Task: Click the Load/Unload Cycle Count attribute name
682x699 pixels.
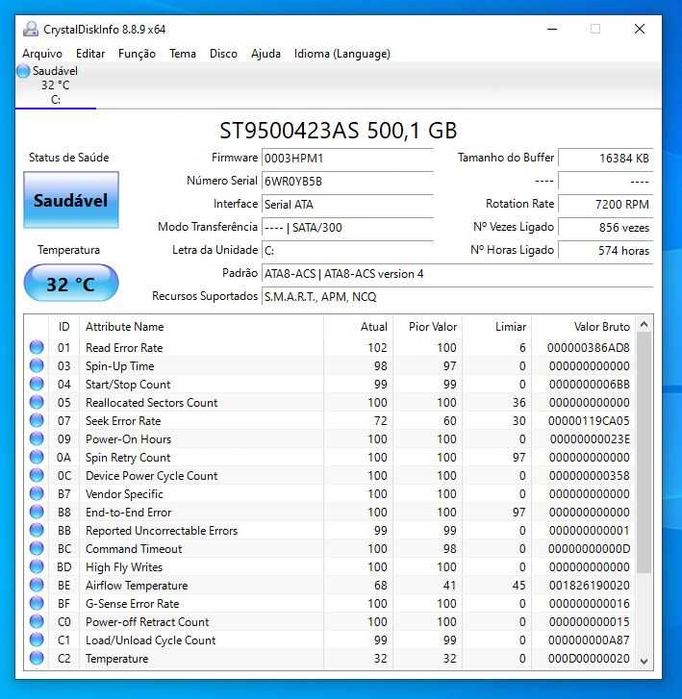Action: point(151,640)
